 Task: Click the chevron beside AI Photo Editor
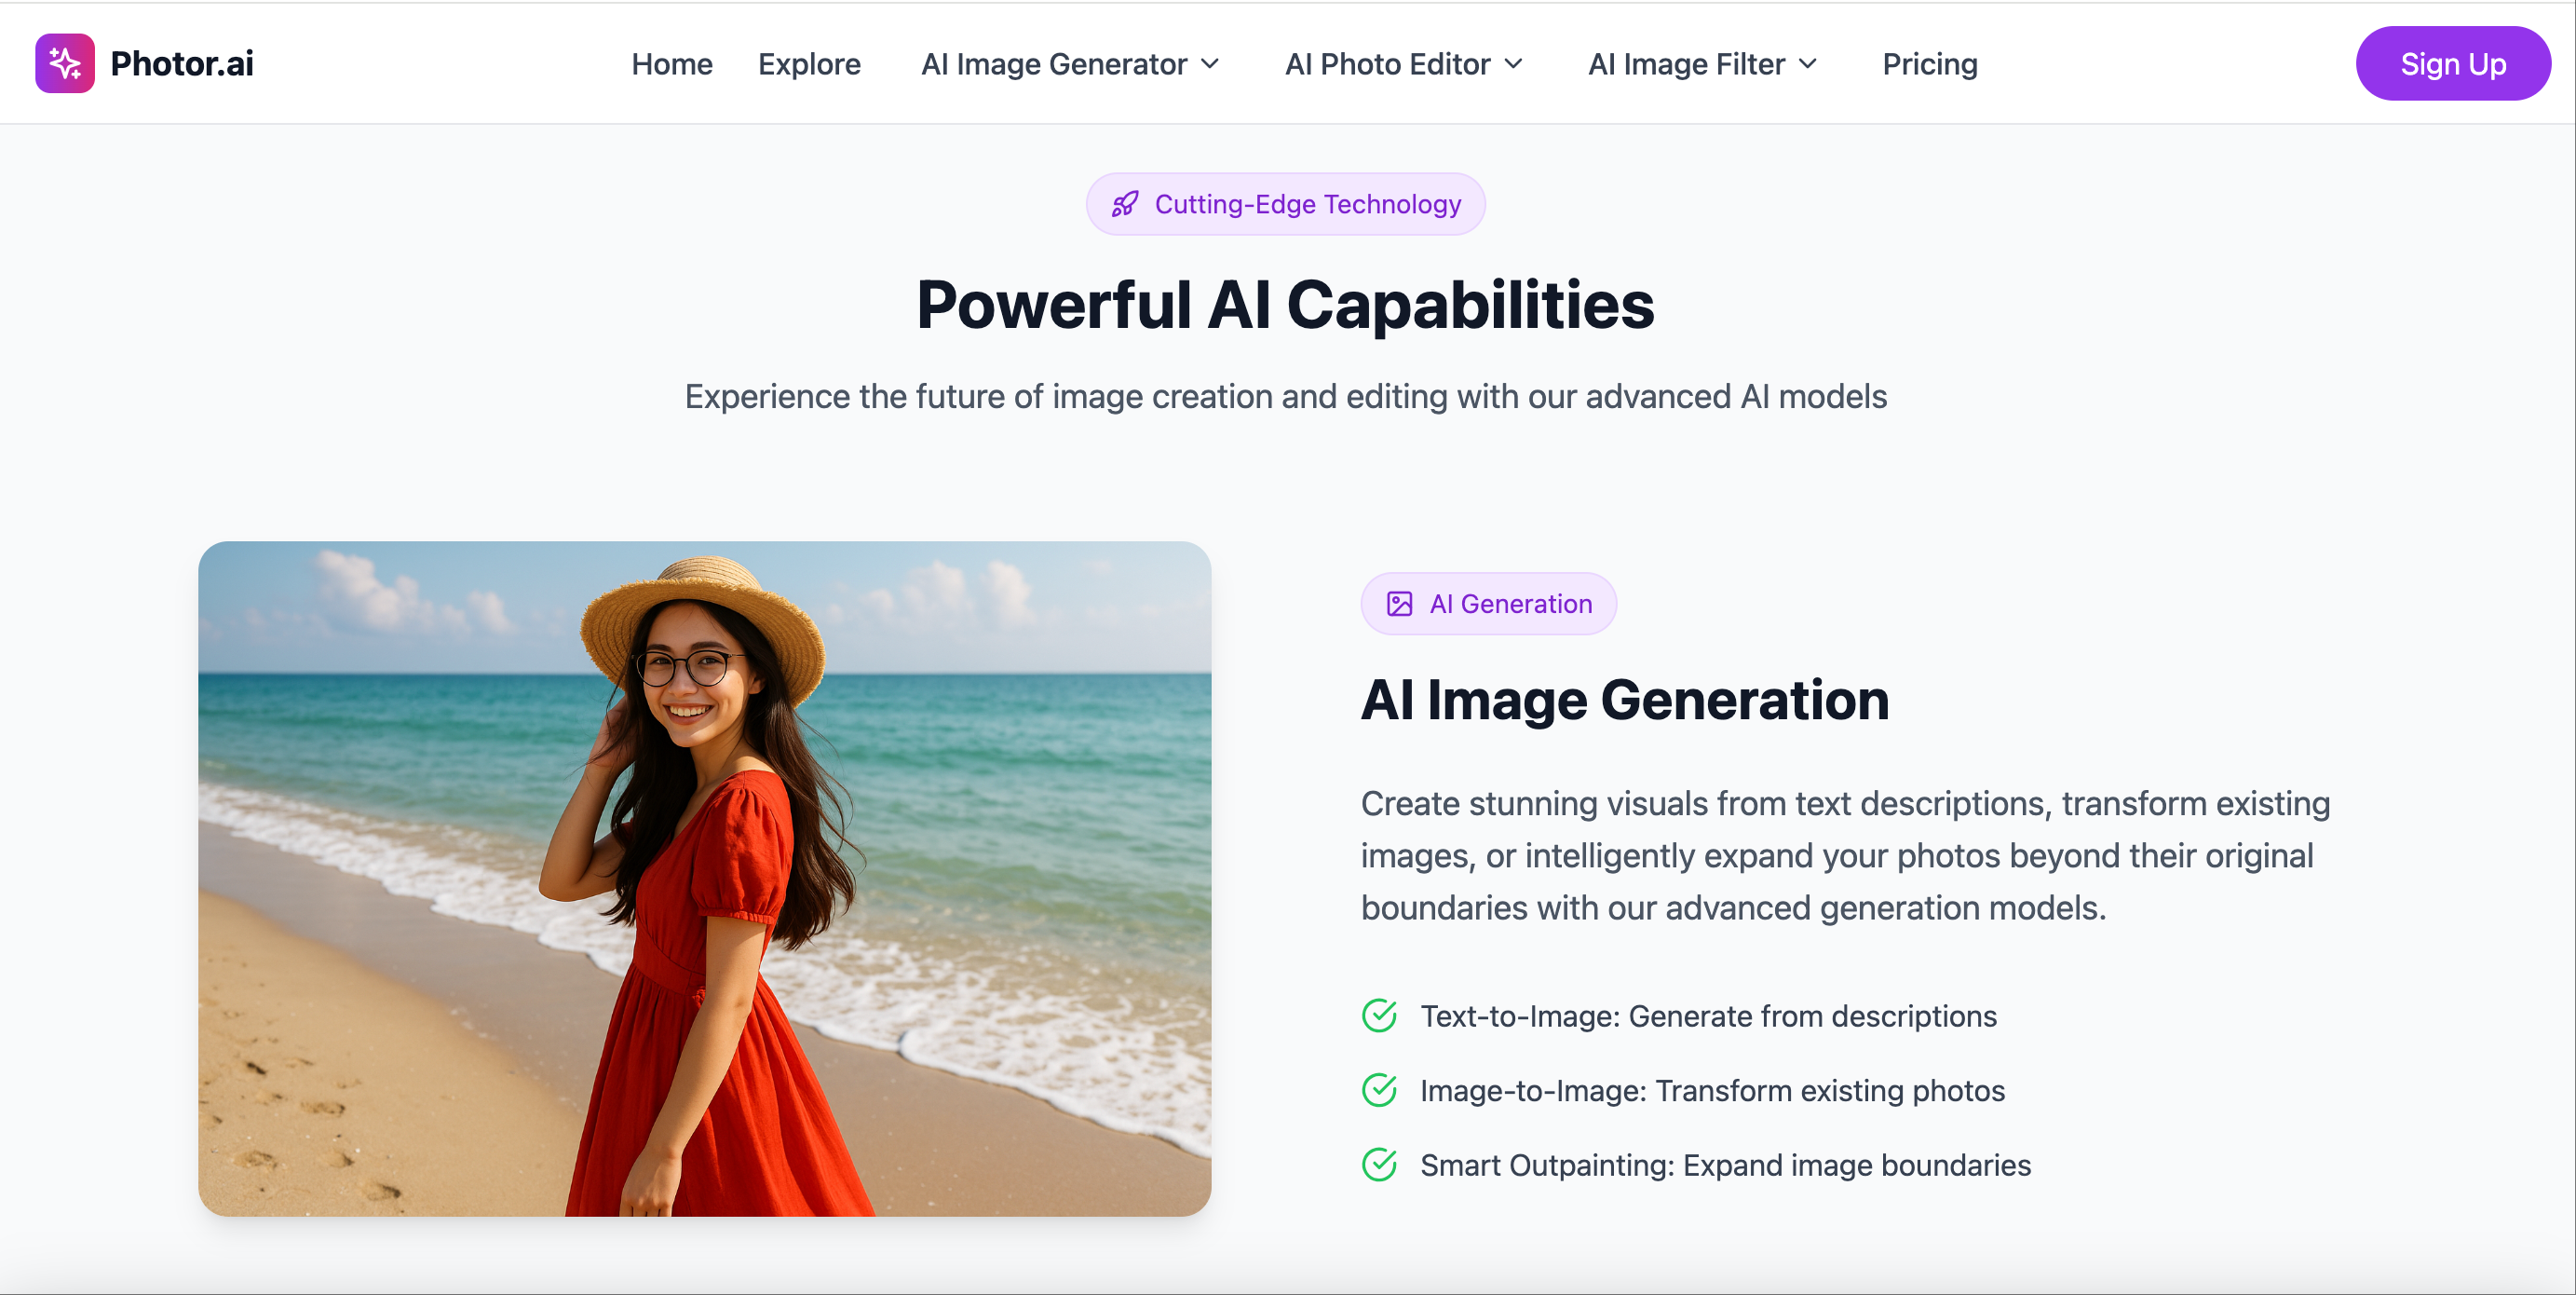tap(1513, 63)
